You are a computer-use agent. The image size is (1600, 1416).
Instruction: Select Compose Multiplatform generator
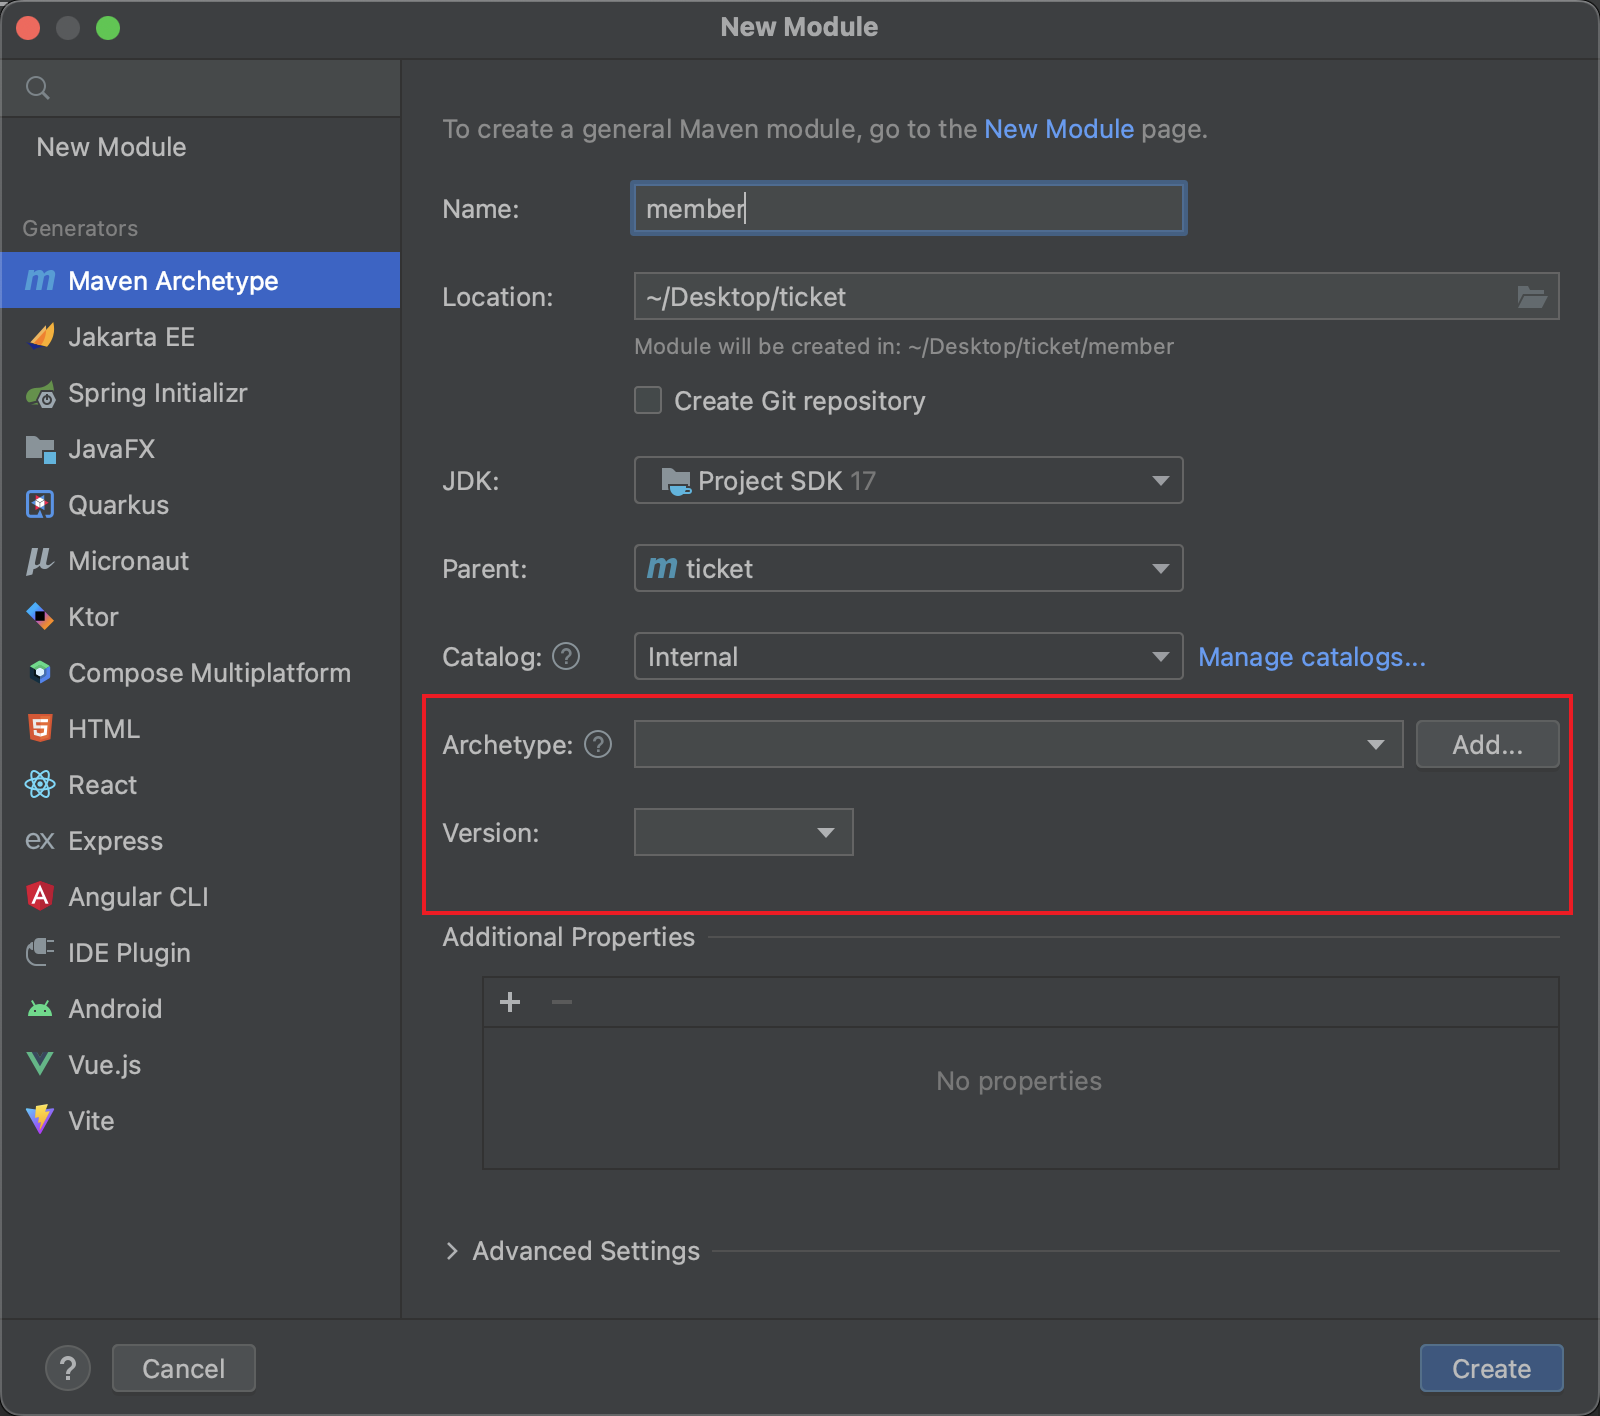[x=209, y=673]
